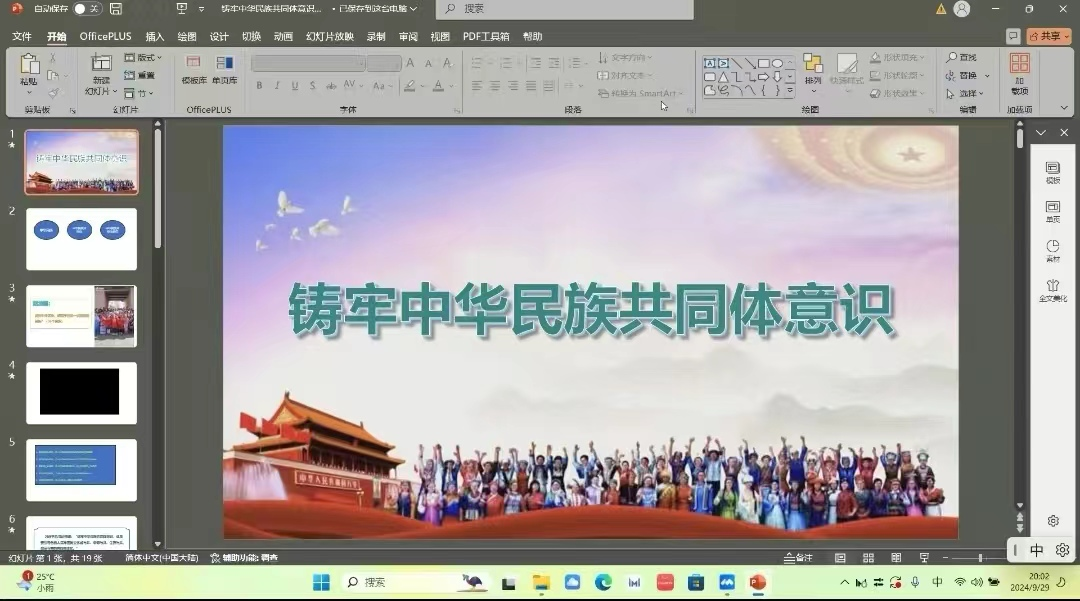
Task: Select slide 4 thumbnail with black rectangle
Action: (81, 392)
